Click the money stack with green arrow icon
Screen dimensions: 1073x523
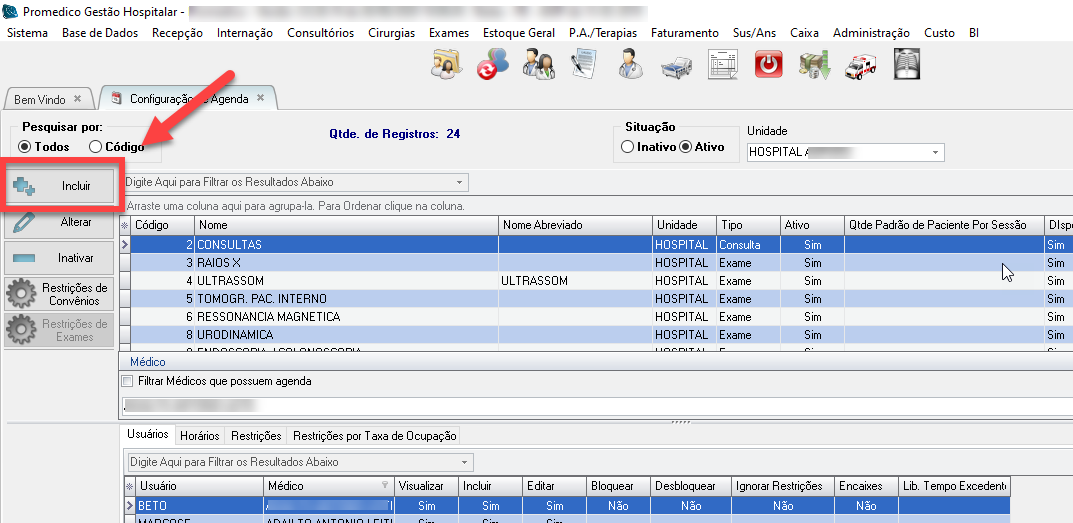pyautogui.click(x=814, y=65)
